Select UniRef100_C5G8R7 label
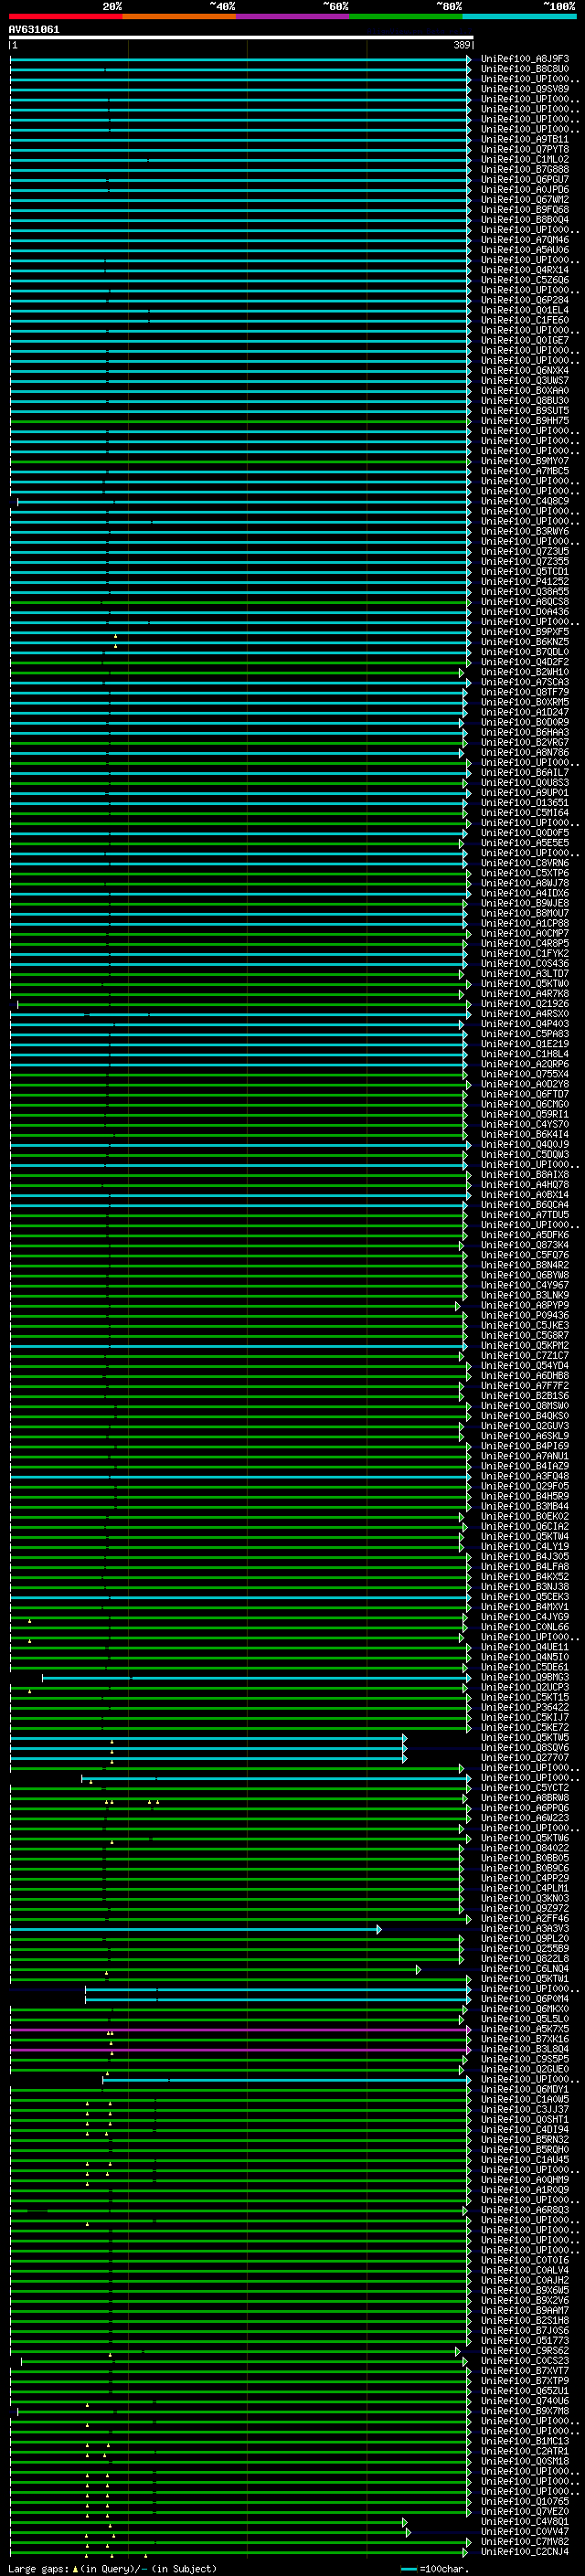This screenshot has height=2576, width=585. (525, 1336)
